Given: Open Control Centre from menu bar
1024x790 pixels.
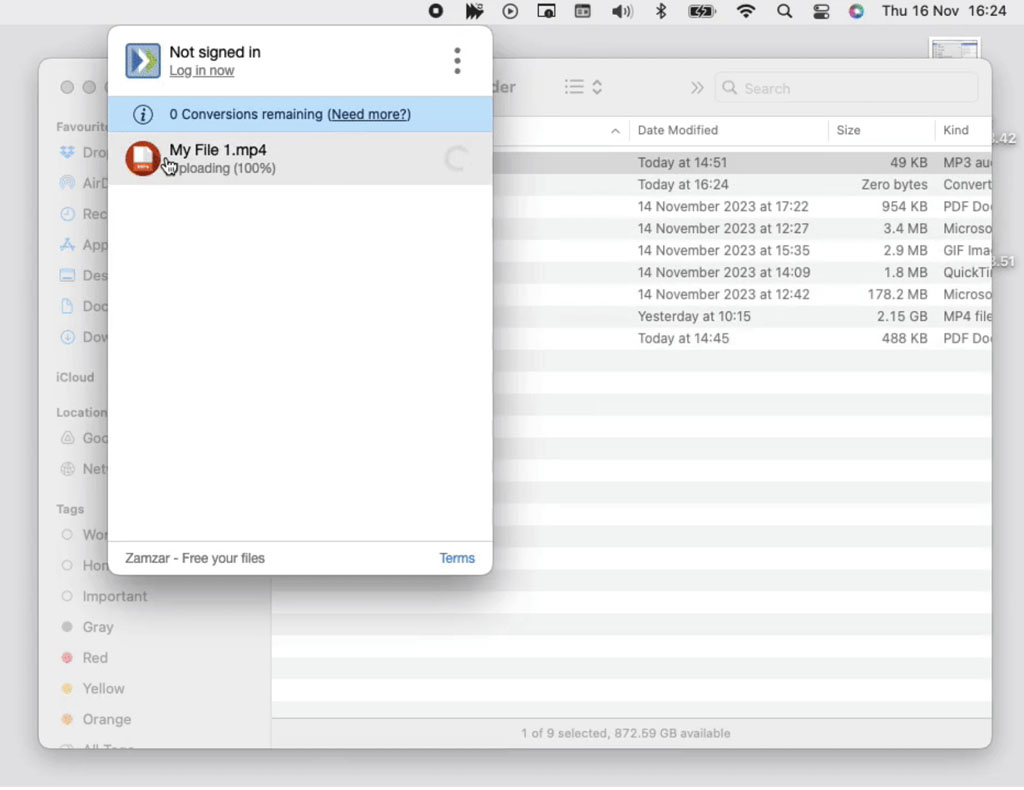Looking at the screenshot, I should coord(821,11).
